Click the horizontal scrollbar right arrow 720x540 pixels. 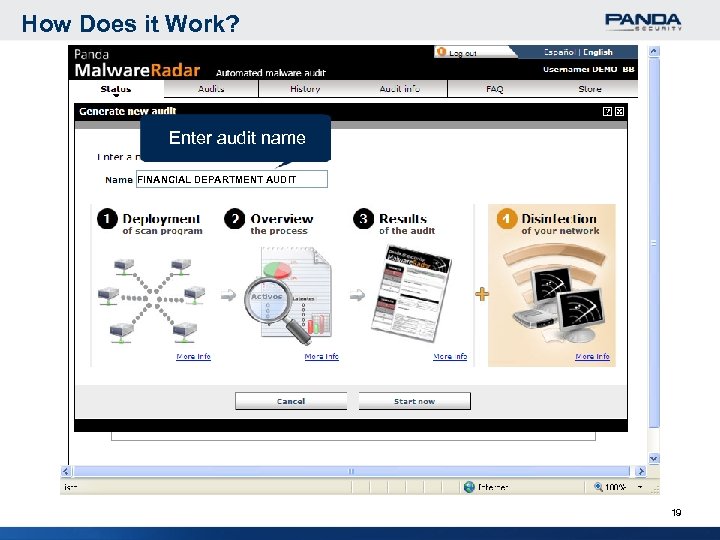coord(640,471)
